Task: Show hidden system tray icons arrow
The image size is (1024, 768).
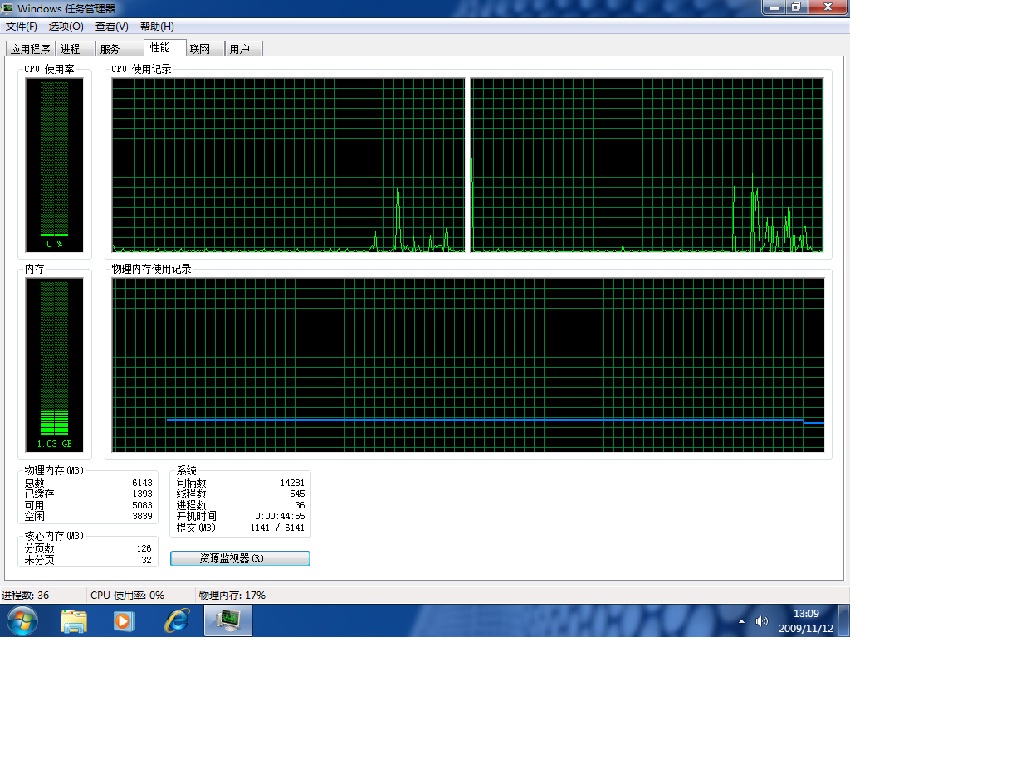Action: click(x=742, y=621)
